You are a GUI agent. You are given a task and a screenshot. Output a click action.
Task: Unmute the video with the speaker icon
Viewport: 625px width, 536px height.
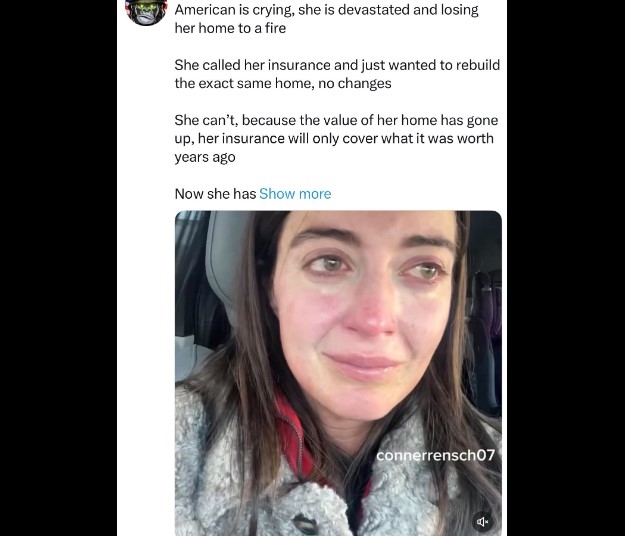pyautogui.click(x=483, y=521)
